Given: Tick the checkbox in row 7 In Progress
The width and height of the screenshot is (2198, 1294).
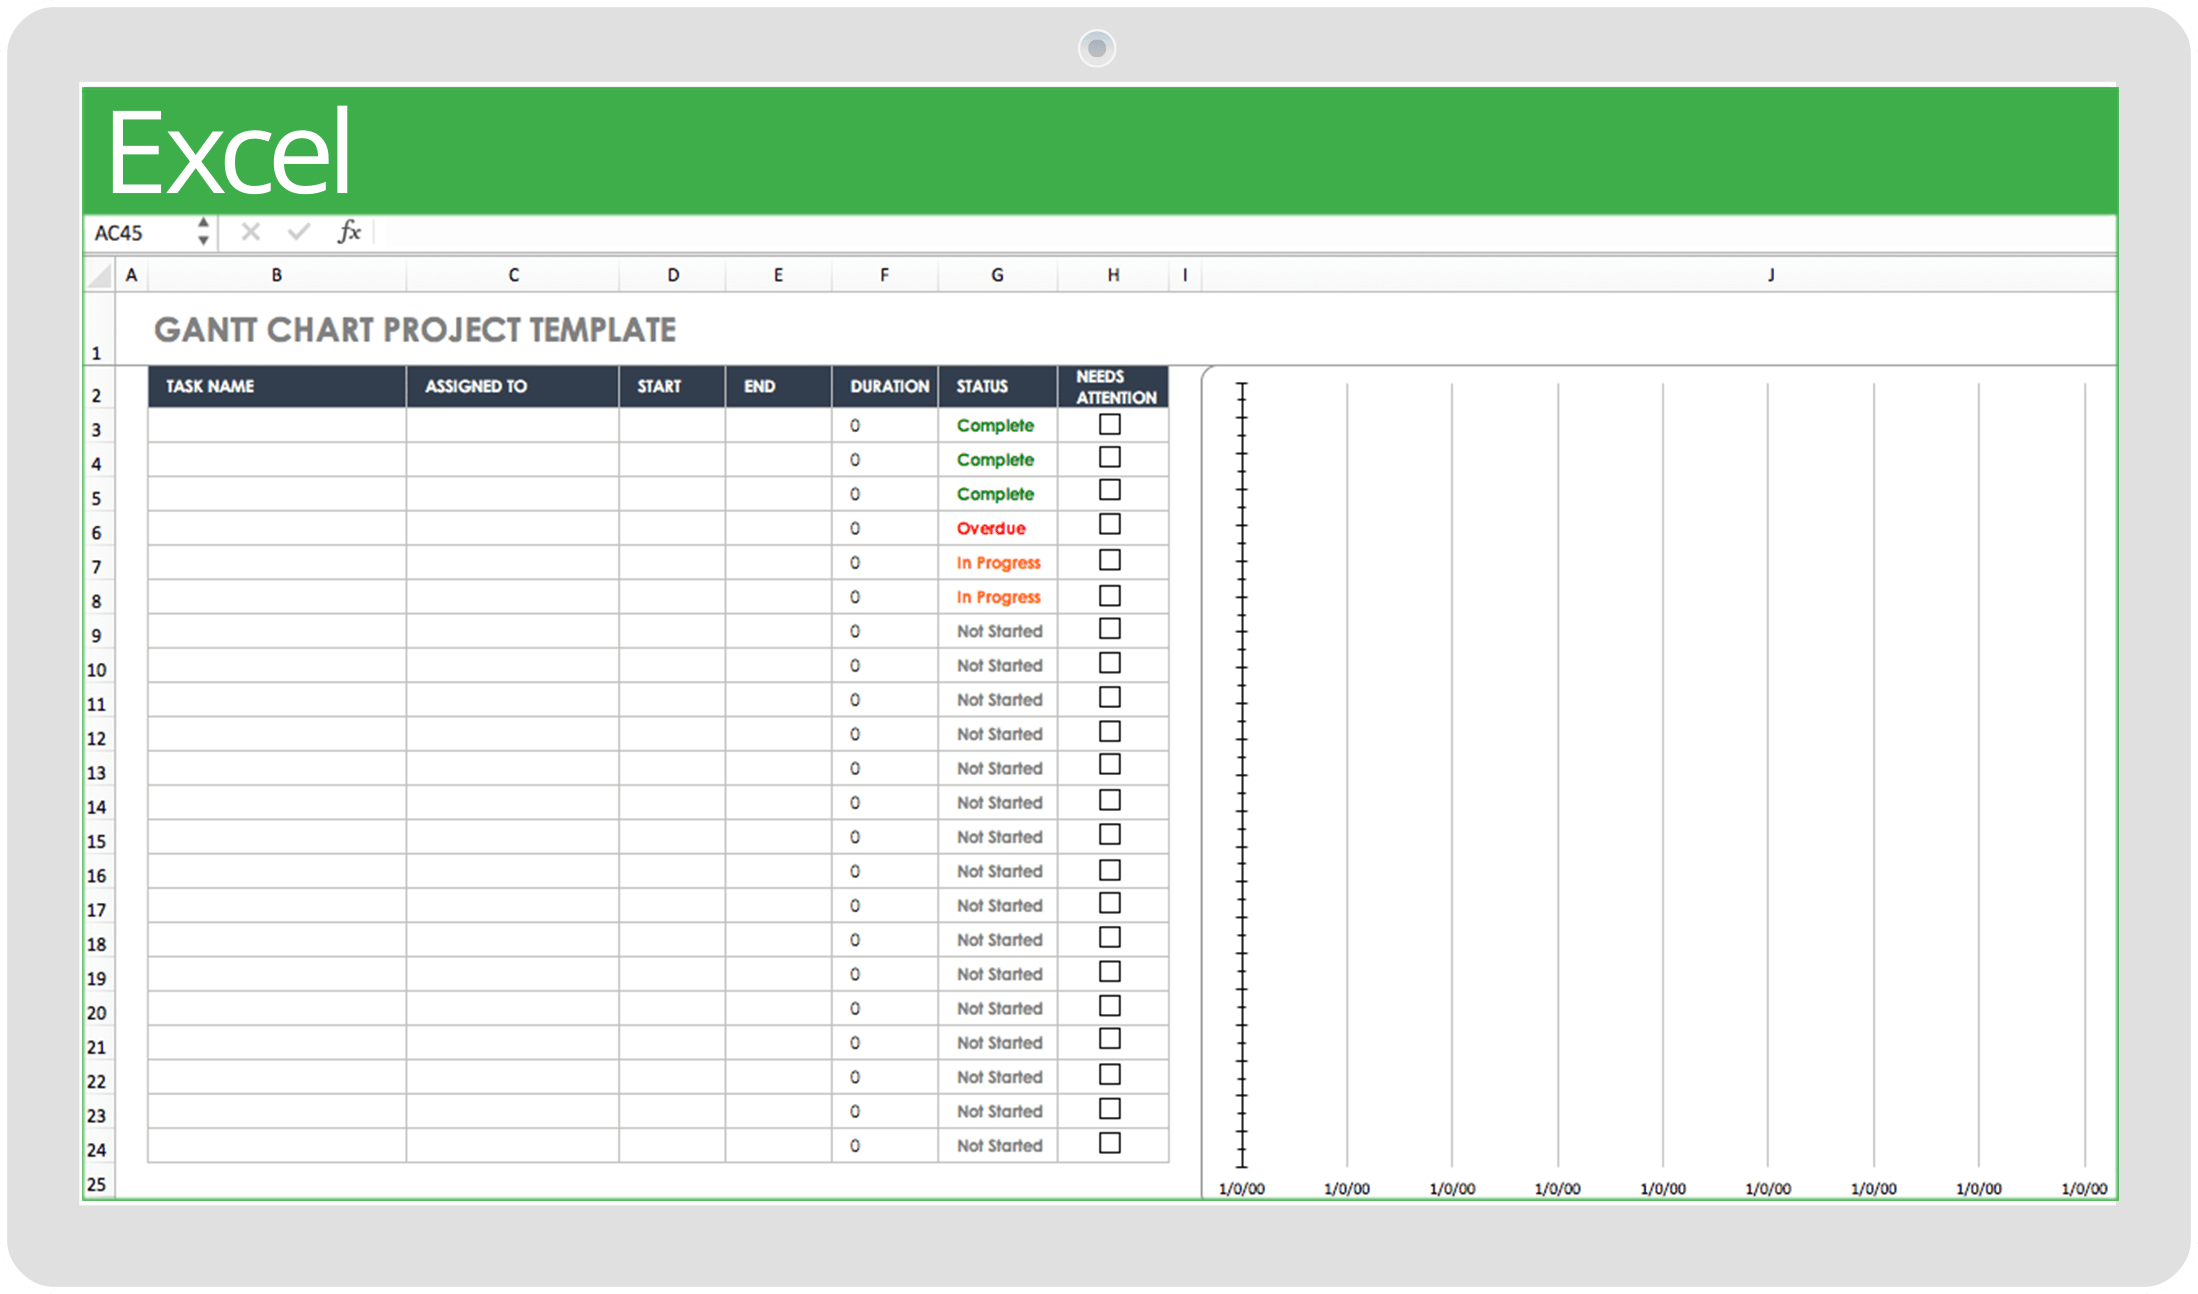Looking at the screenshot, I should (x=1109, y=560).
